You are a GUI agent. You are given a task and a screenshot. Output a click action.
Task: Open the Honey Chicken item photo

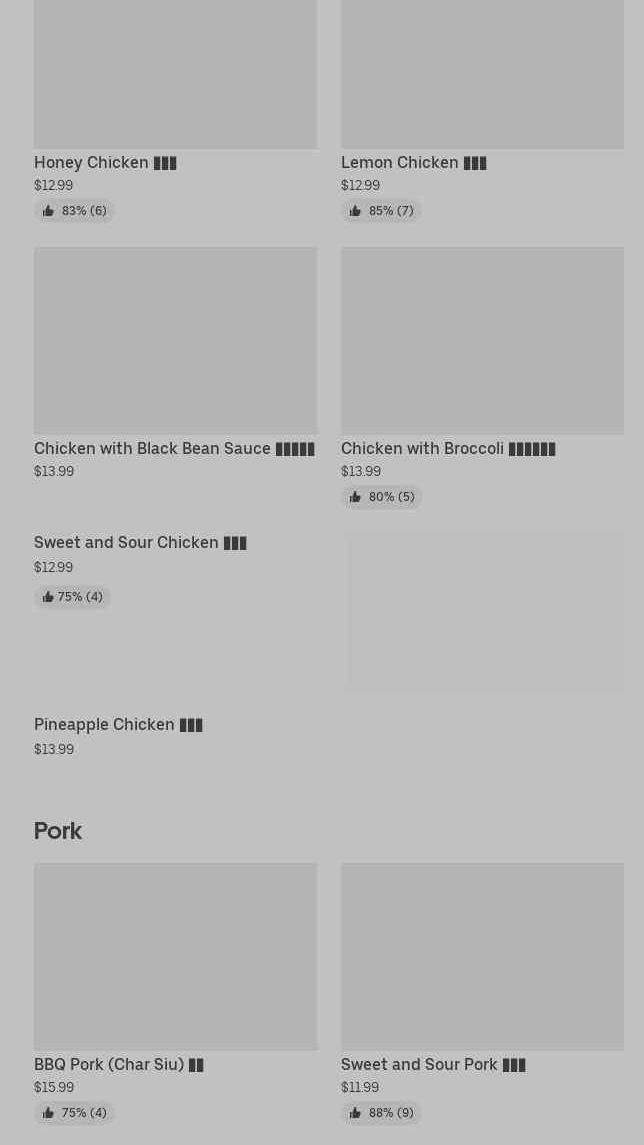click(x=175, y=74)
